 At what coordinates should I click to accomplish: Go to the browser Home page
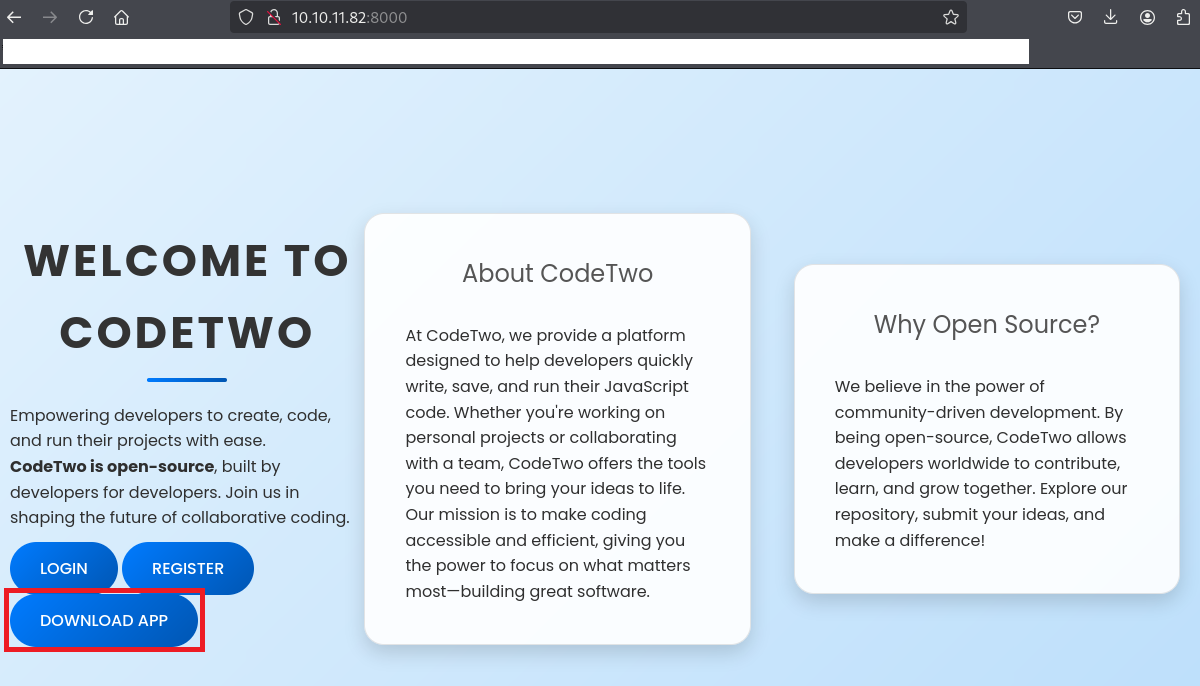(121, 17)
